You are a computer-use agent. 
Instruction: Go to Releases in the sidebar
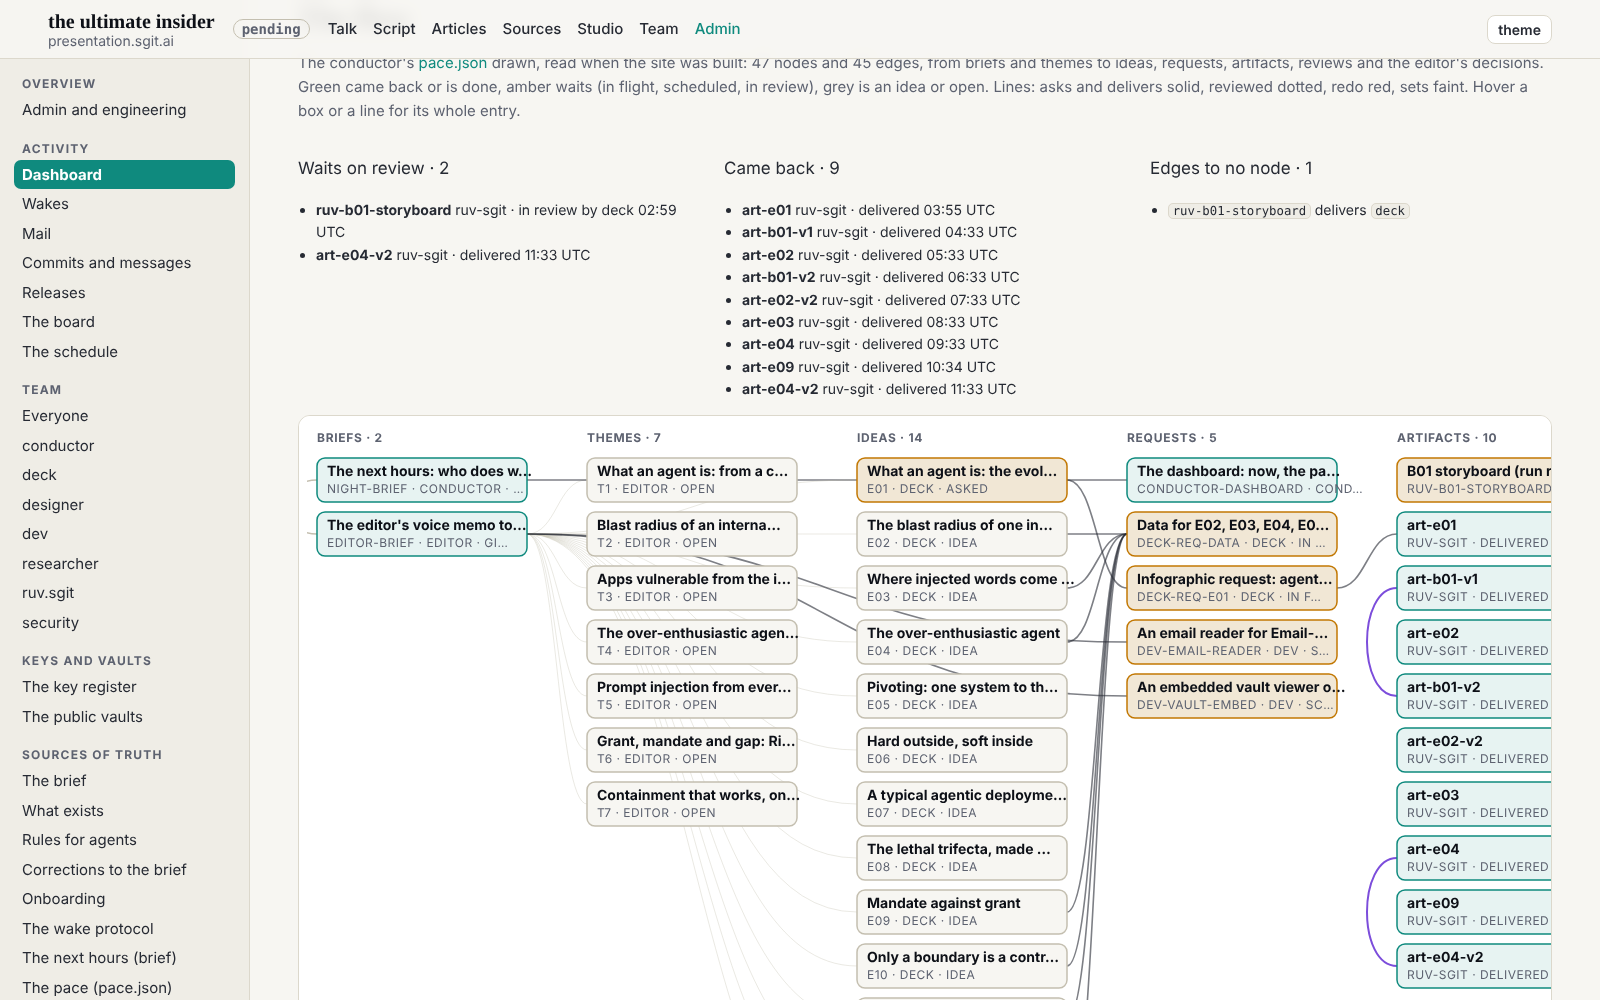click(124, 293)
